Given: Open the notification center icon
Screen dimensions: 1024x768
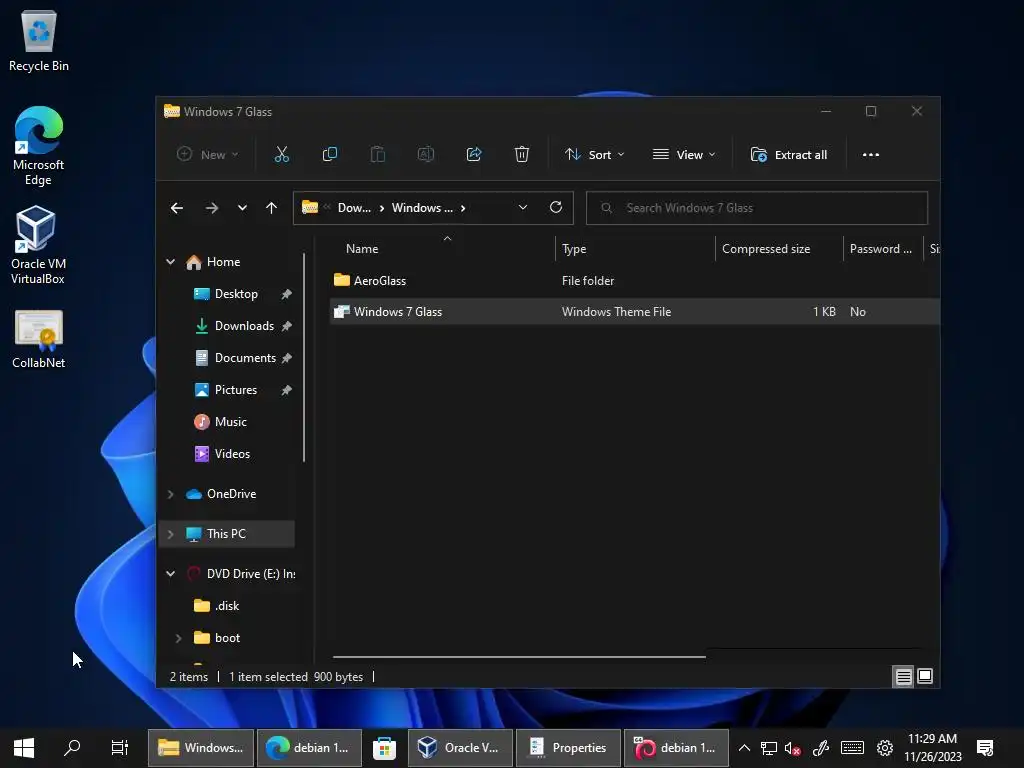Looking at the screenshot, I should coord(985,748).
